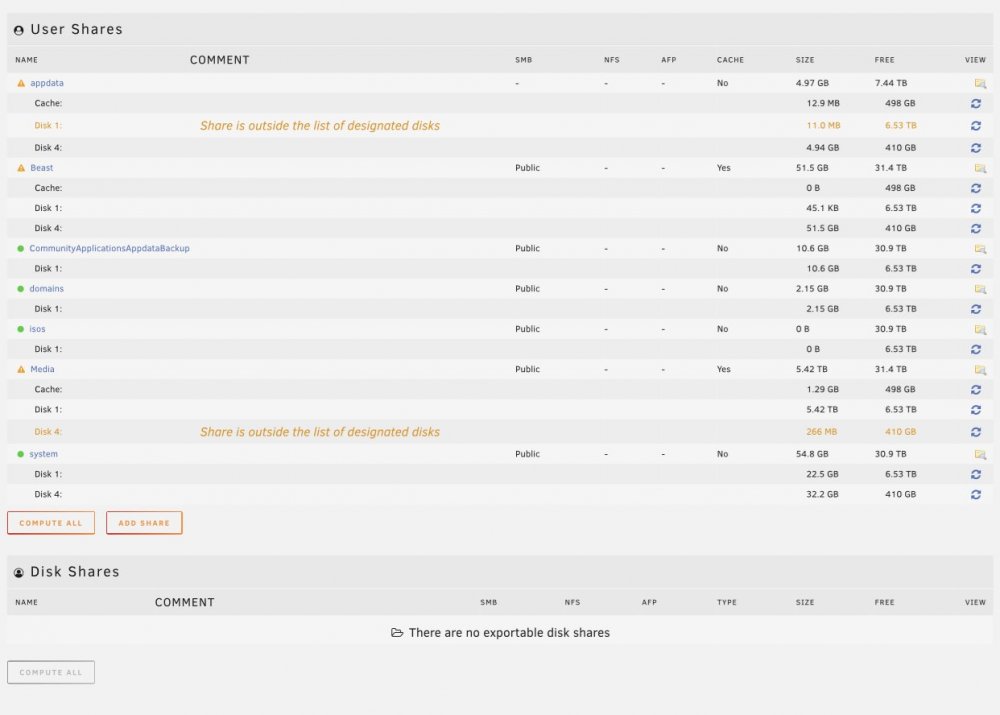Browse the Media share via view icon
Image resolution: width=1000 pixels, height=715 pixels.
pyautogui.click(x=980, y=369)
